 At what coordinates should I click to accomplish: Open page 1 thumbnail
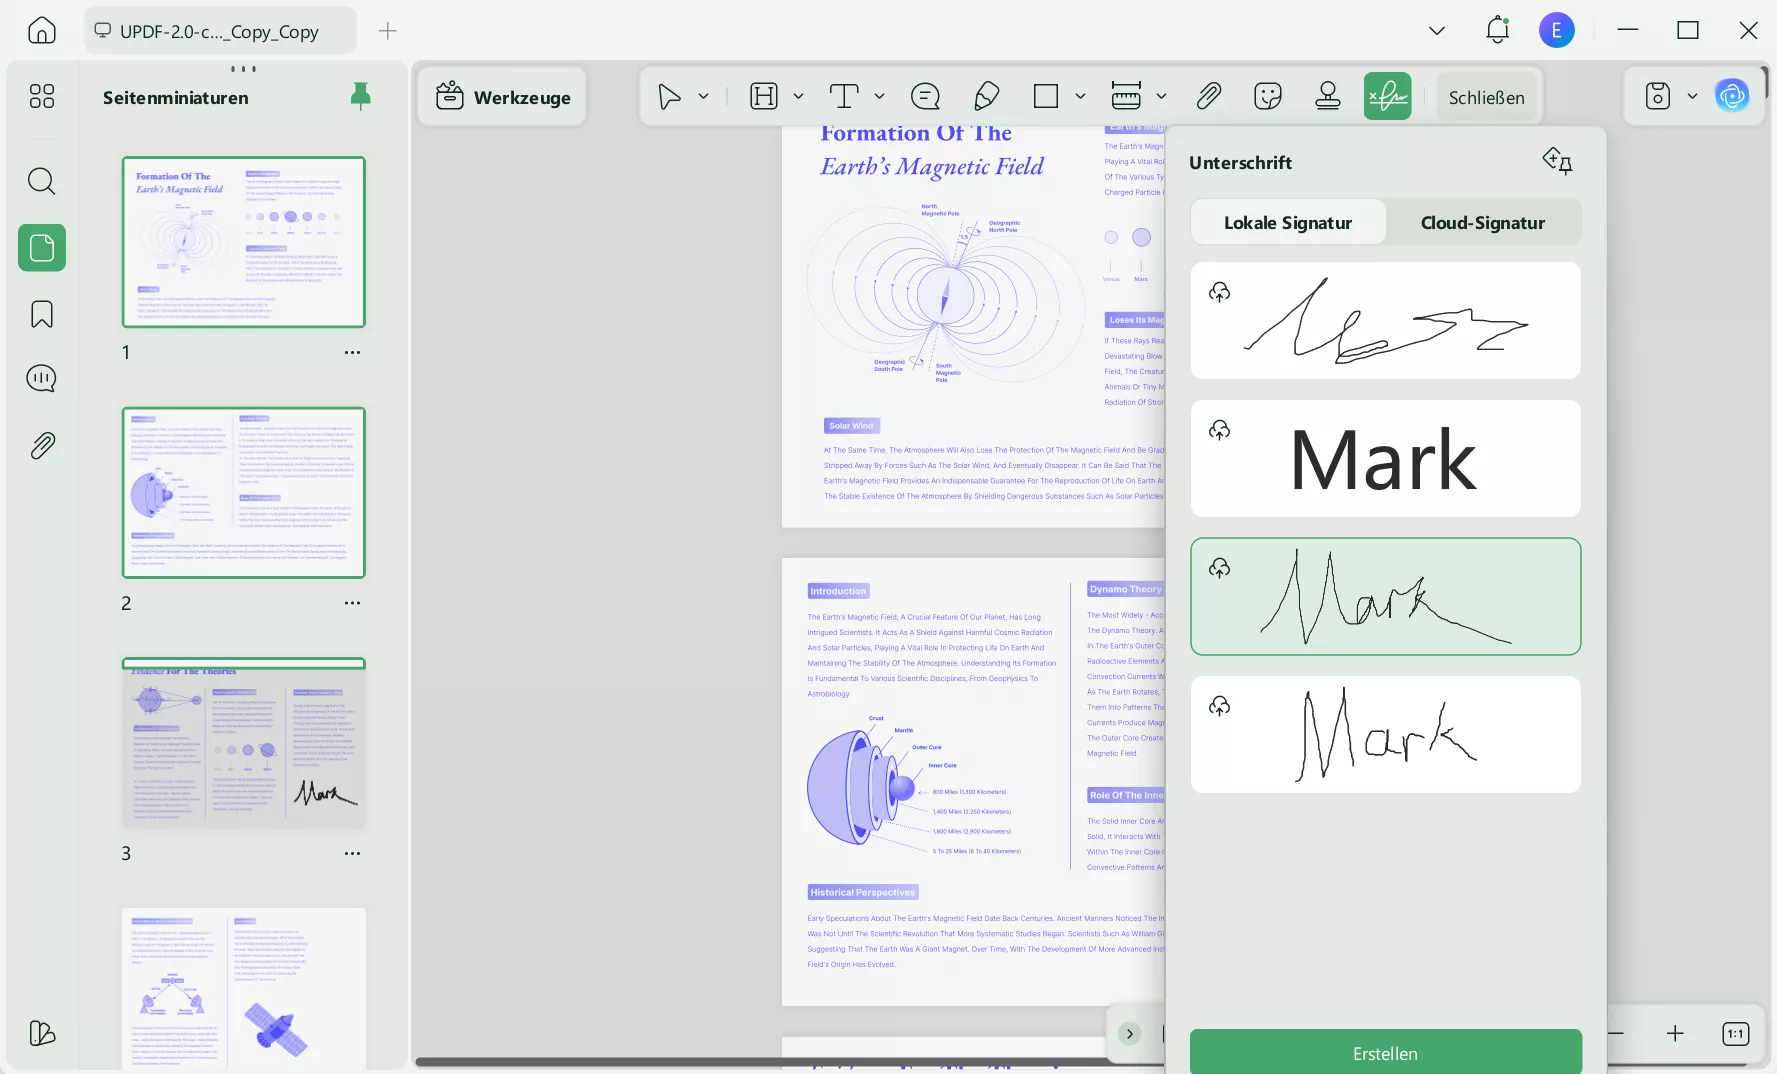coord(244,242)
